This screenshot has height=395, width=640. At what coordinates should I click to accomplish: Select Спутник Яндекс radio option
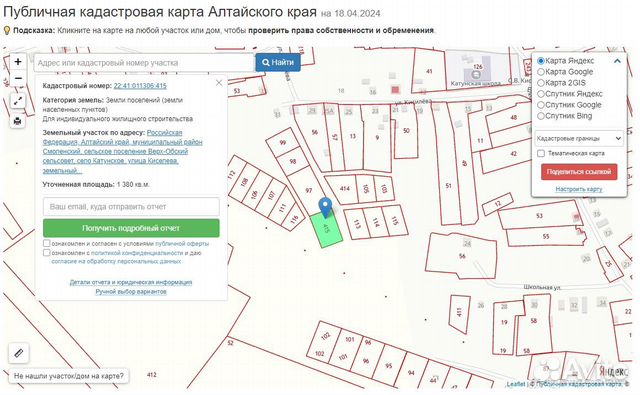(541, 94)
